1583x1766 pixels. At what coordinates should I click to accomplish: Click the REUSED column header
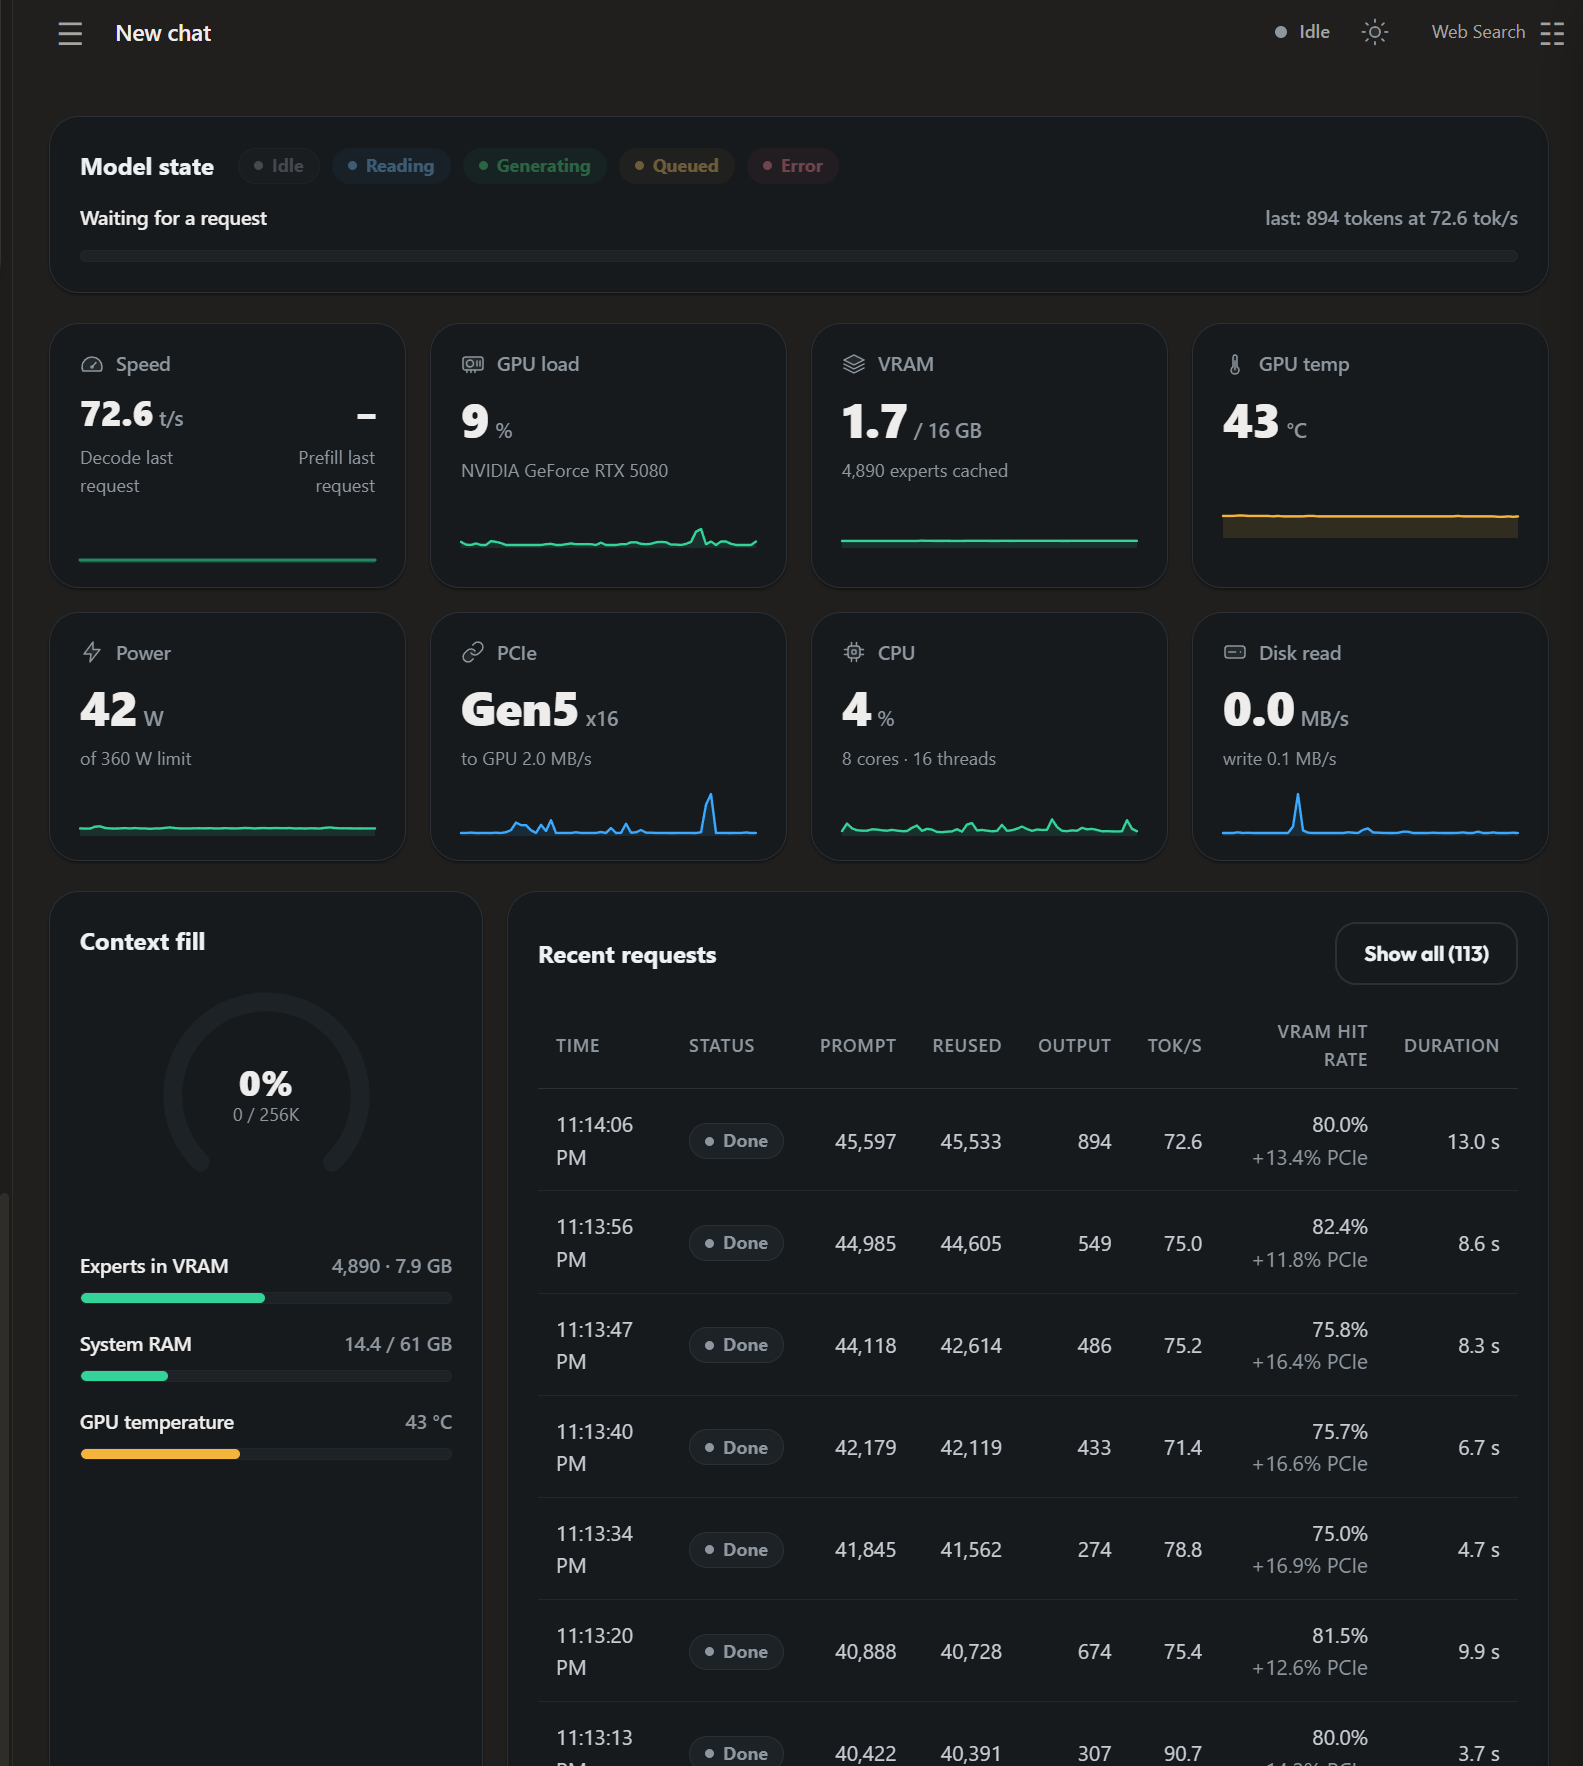pos(967,1046)
